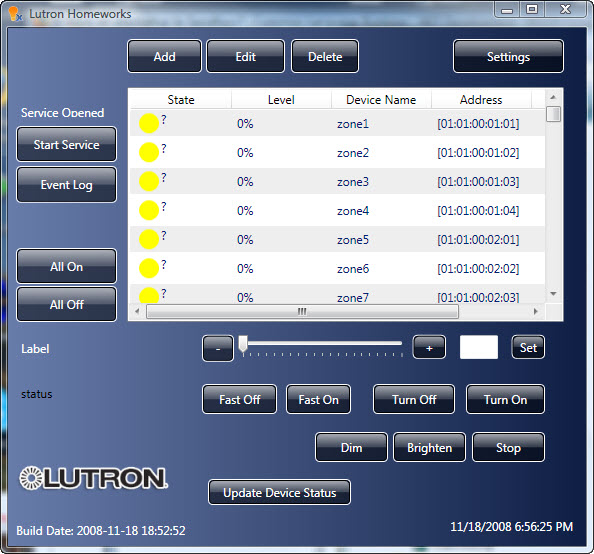
Task: Open Edit for the selected device
Action: [245, 56]
